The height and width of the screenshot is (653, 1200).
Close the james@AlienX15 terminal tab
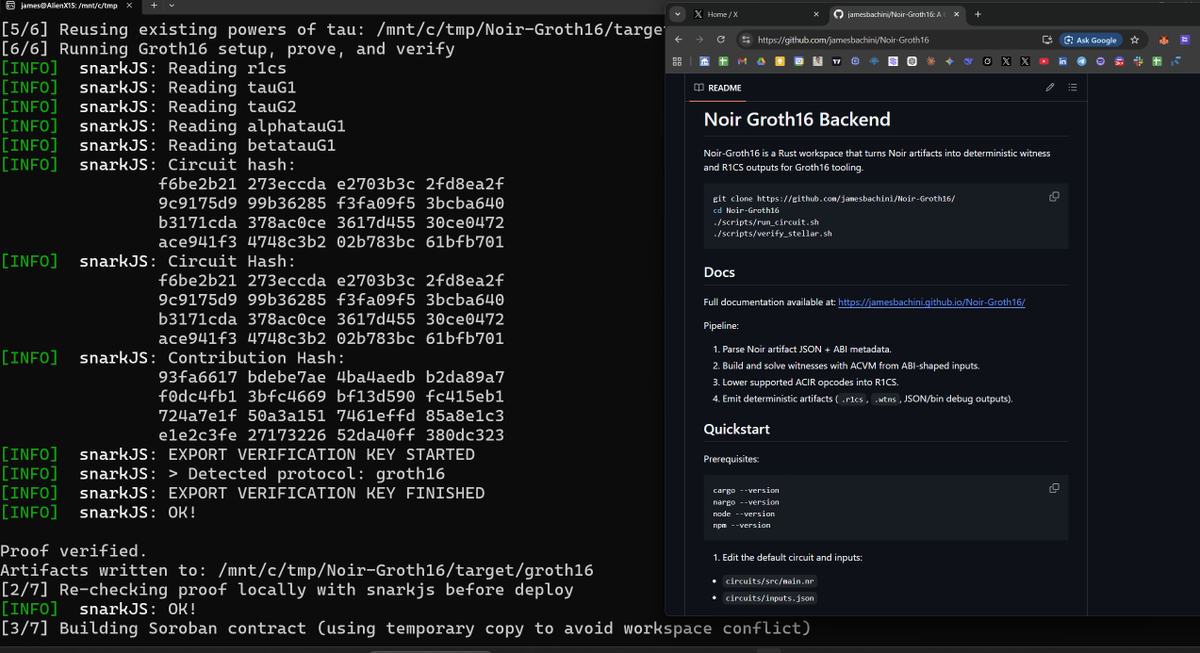click(x=129, y=7)
